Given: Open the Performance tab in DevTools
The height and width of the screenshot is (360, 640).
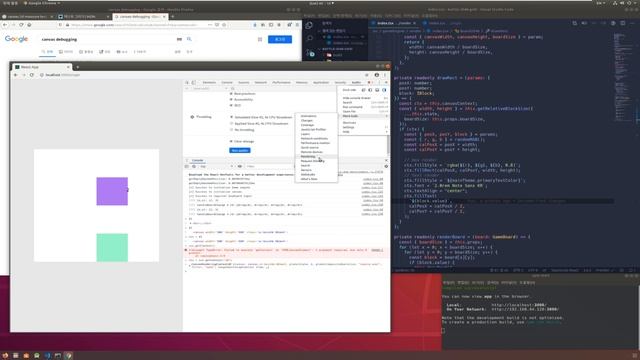Looking at the screenshot, I should (282, 82).
